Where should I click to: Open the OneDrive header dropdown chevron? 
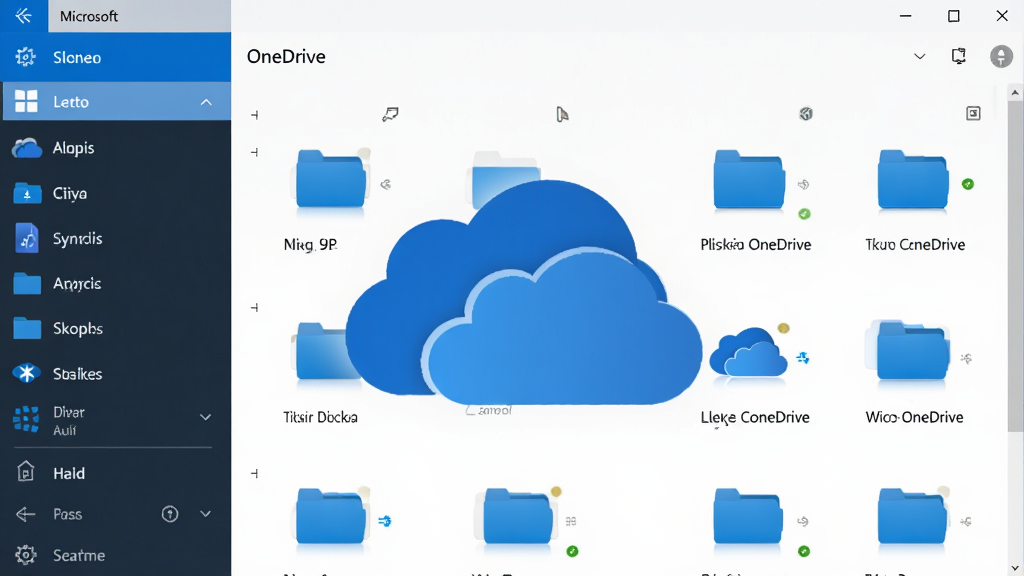[x=920, y=56]
